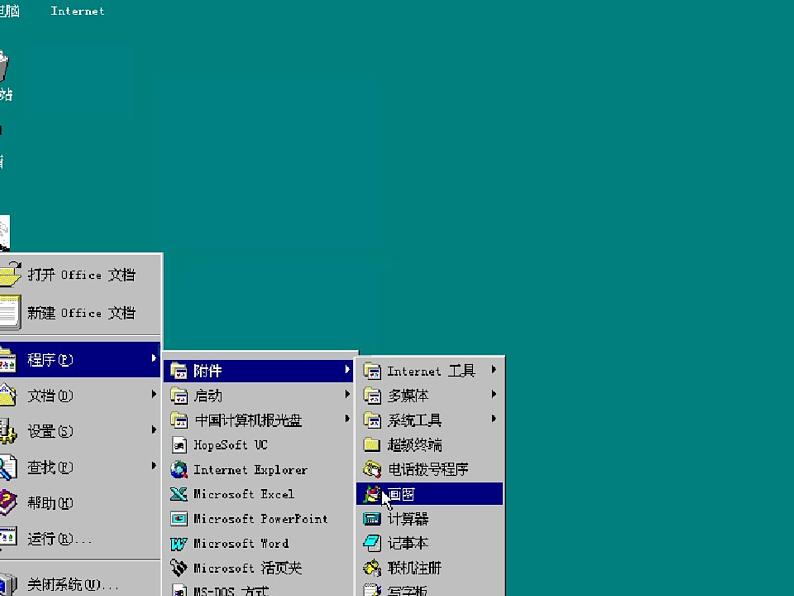794x596 pixels.
Task: Launch Internet Explorer from programs
Action: [259, 469]
